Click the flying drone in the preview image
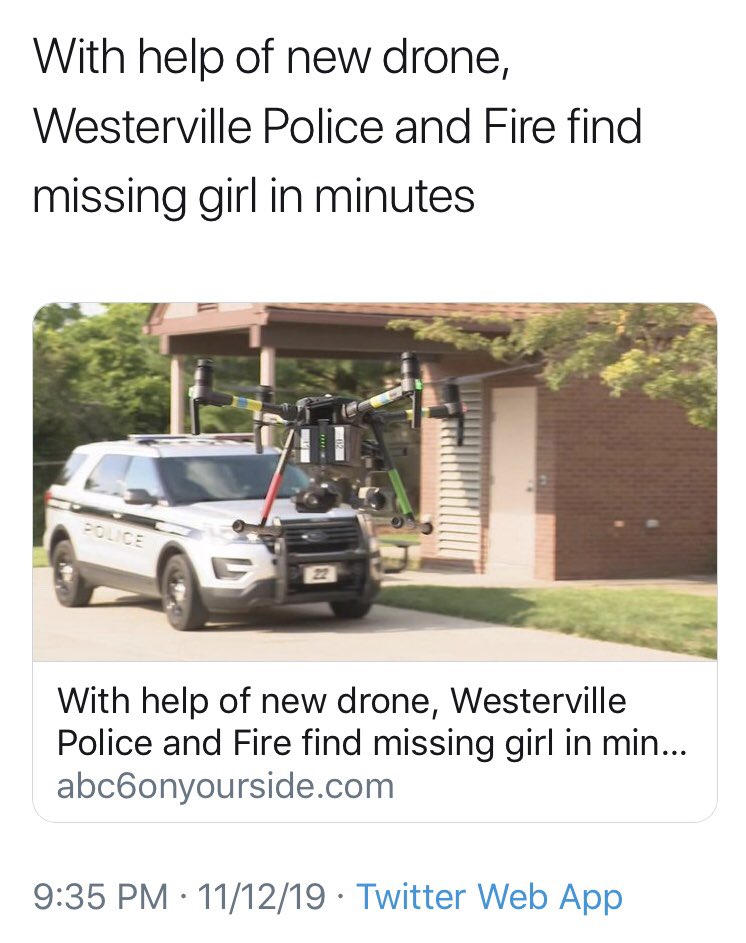 [x=329, y=442]
